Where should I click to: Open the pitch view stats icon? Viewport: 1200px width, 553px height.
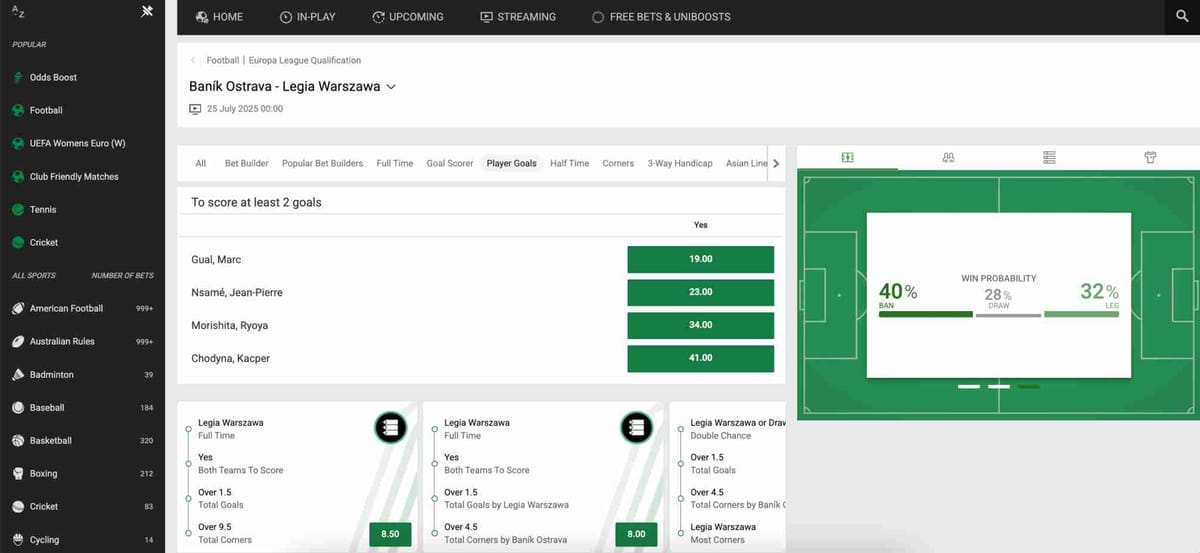pyautogui.click(x=847, y=157)
